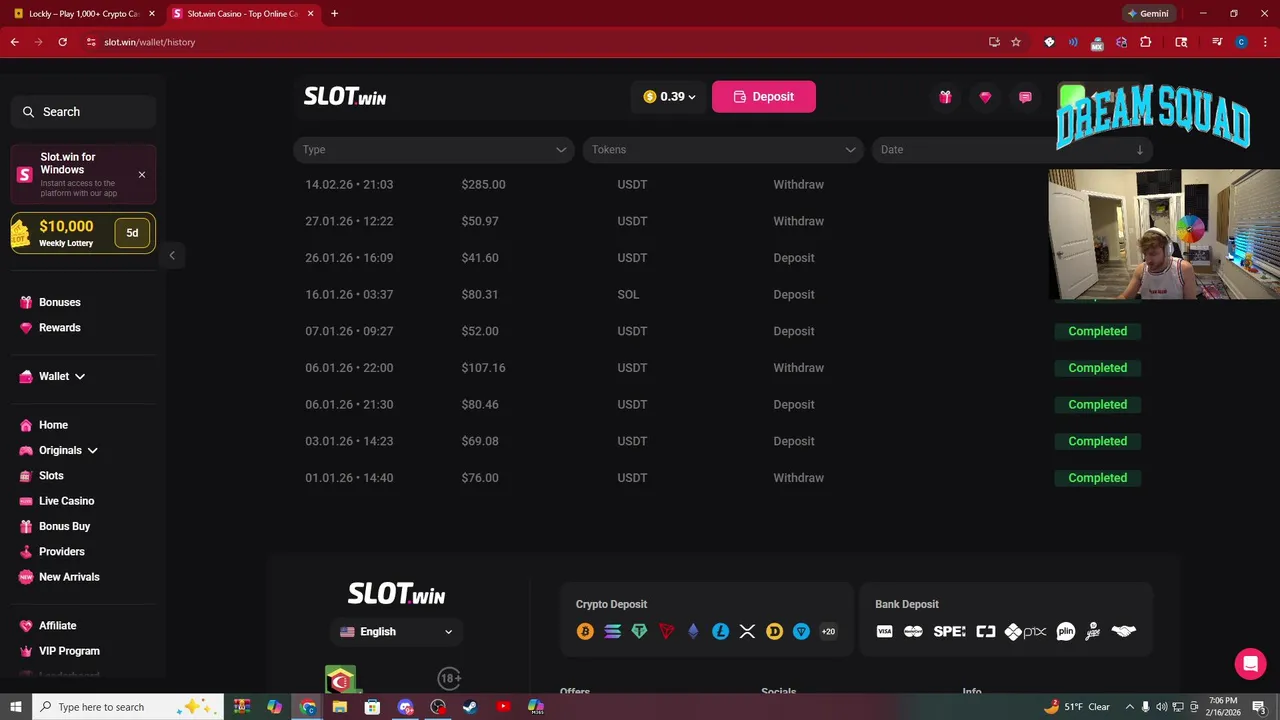Viewport: 1280px width, 720px height.
Task: Dismiss the Slot.win for Windows banner
Action: (142, 175)
